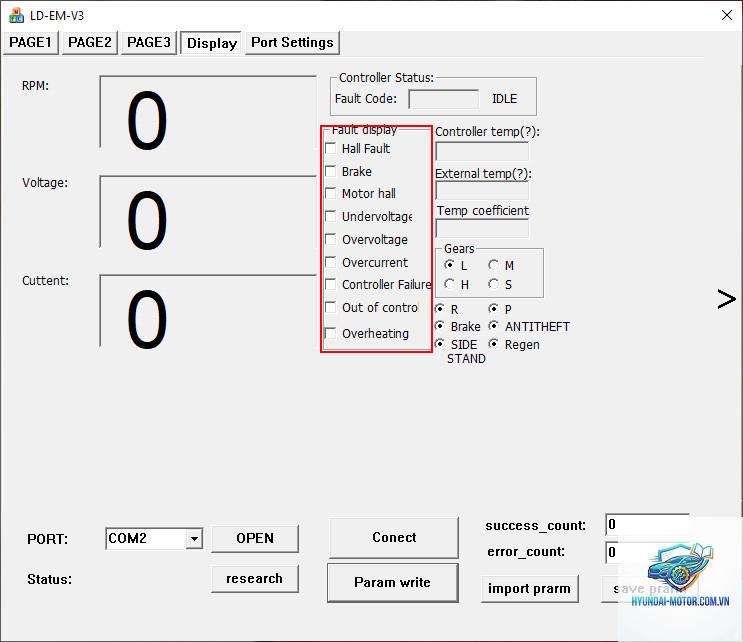Open the Port Settings tab

[292, 43]
